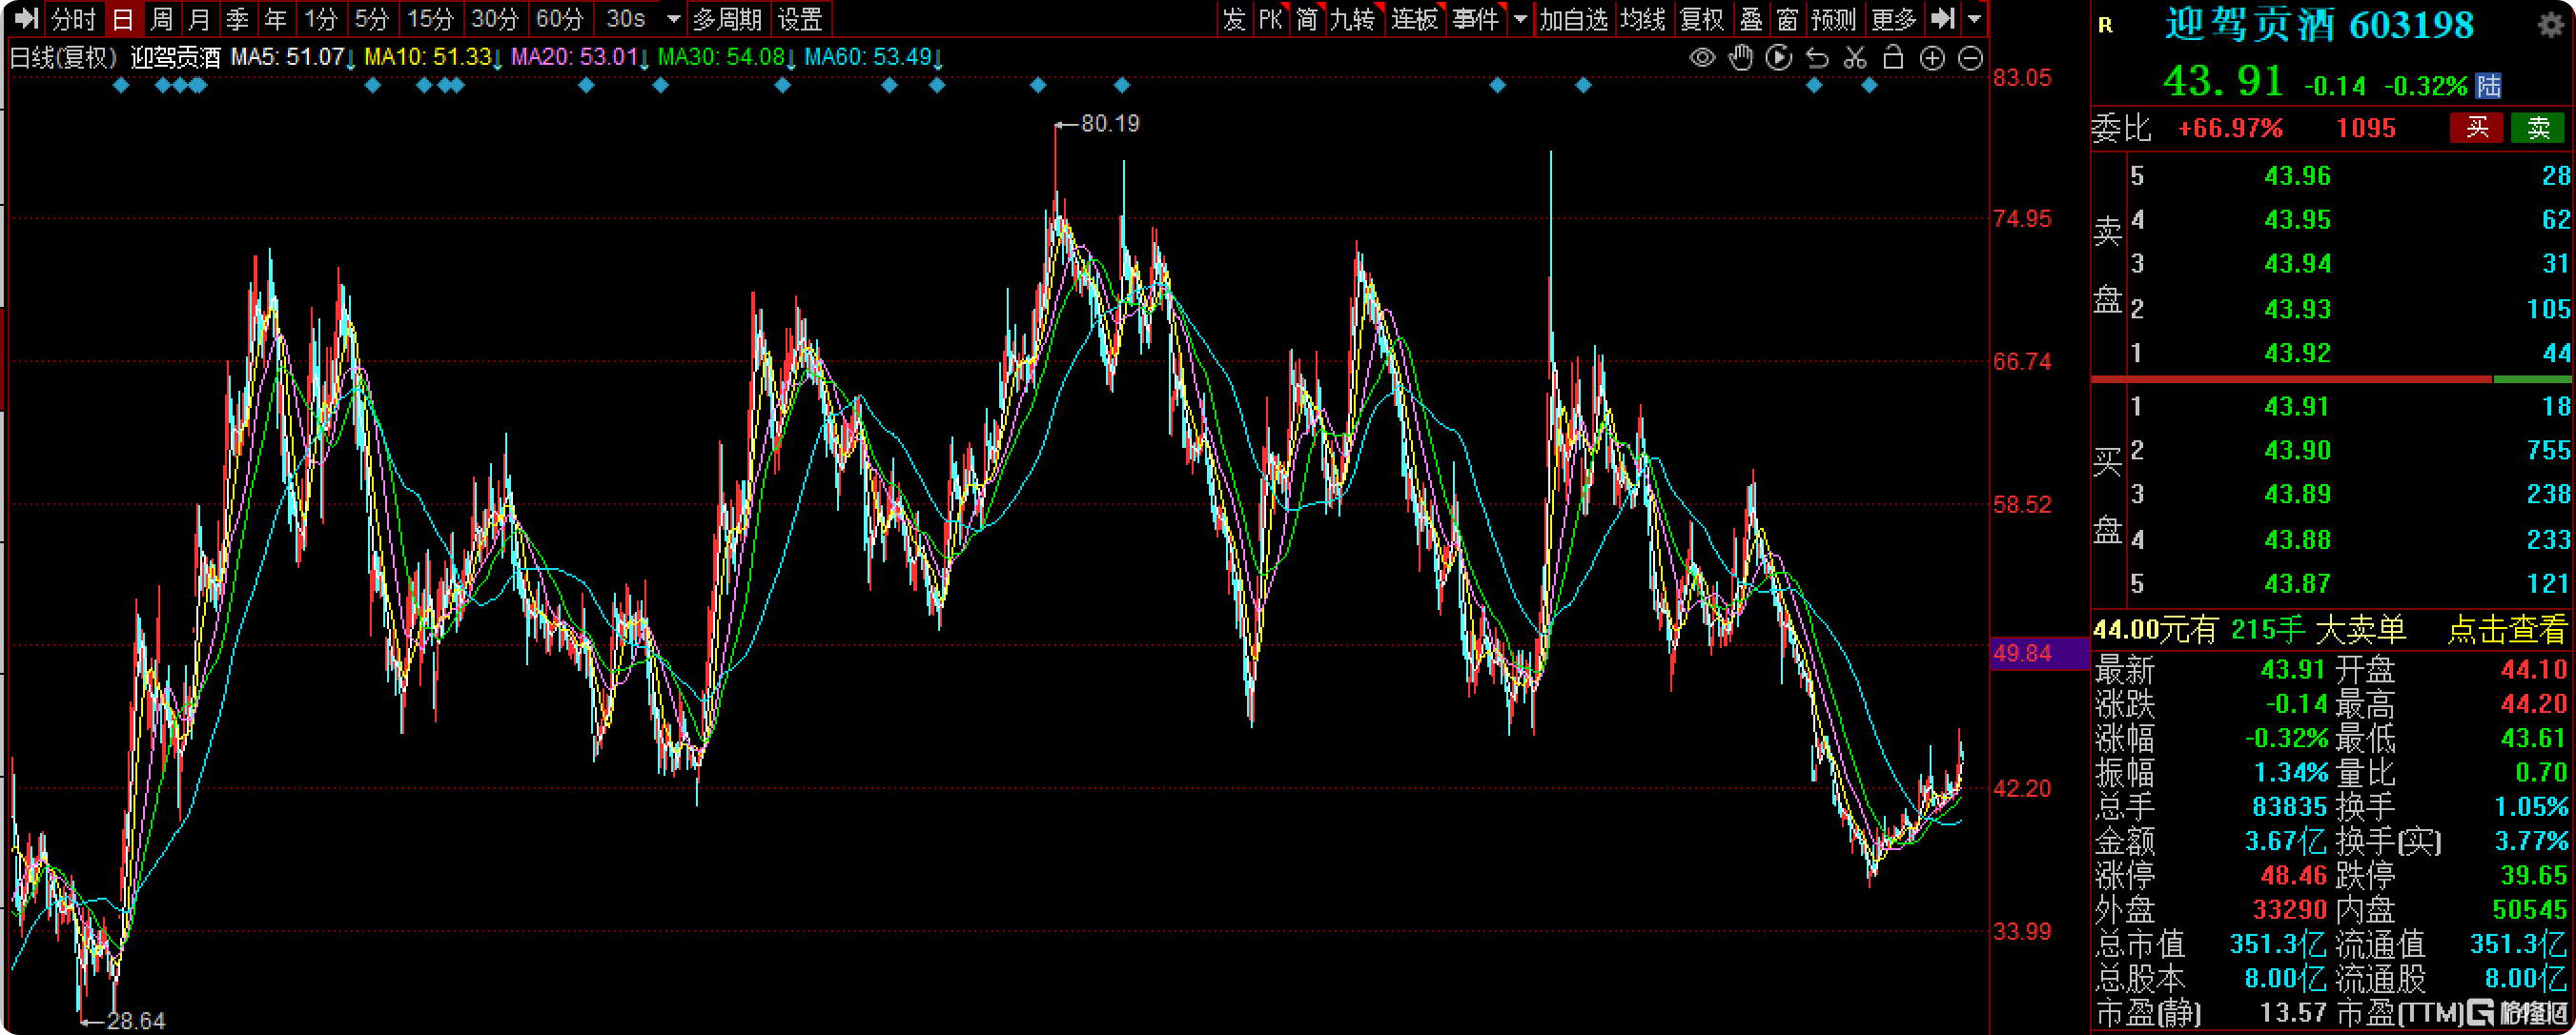This screenshot has height=1035, width=2576.
Task: Click 加自选 add to watchlist
Action: point(1573,19)
